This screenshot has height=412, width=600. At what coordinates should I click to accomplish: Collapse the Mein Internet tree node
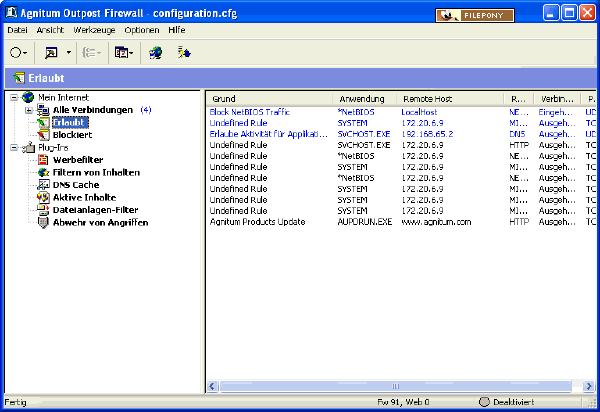click(14, 98)
